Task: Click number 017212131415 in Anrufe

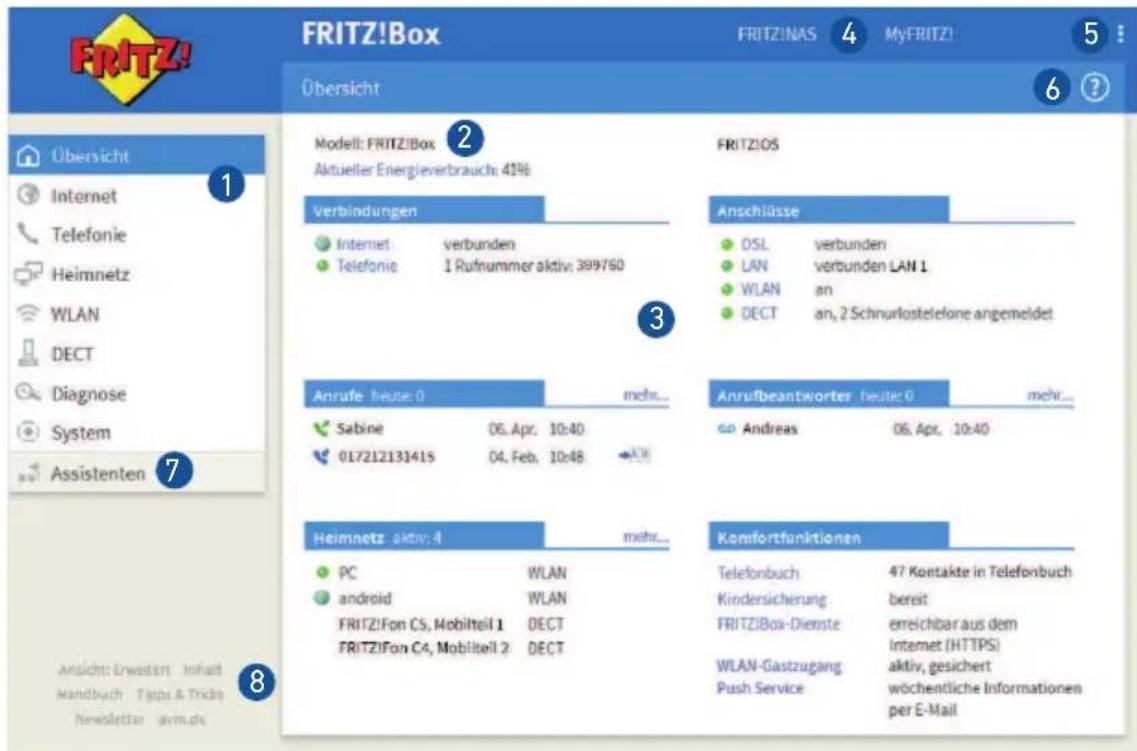Action: [x=386, y=457]
